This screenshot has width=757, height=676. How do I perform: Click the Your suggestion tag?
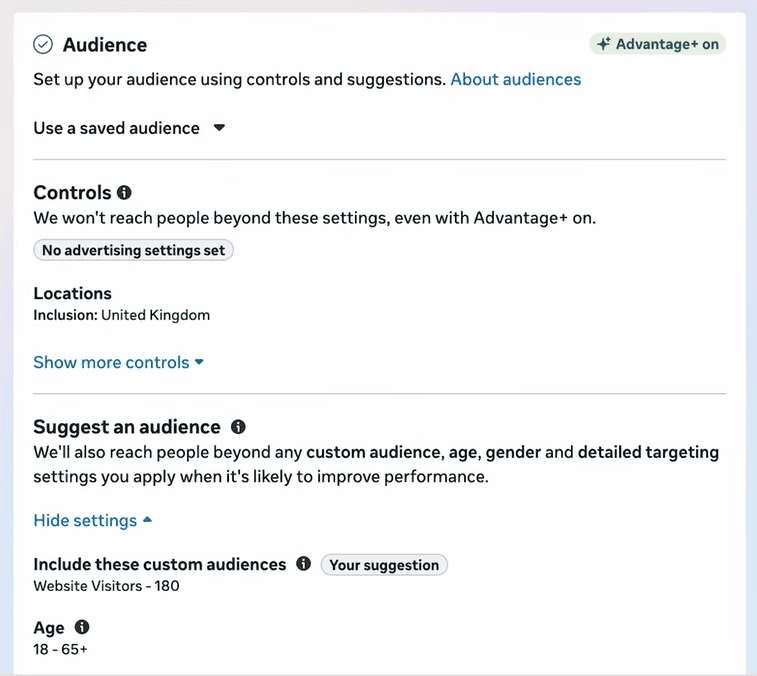click(384, 565)
